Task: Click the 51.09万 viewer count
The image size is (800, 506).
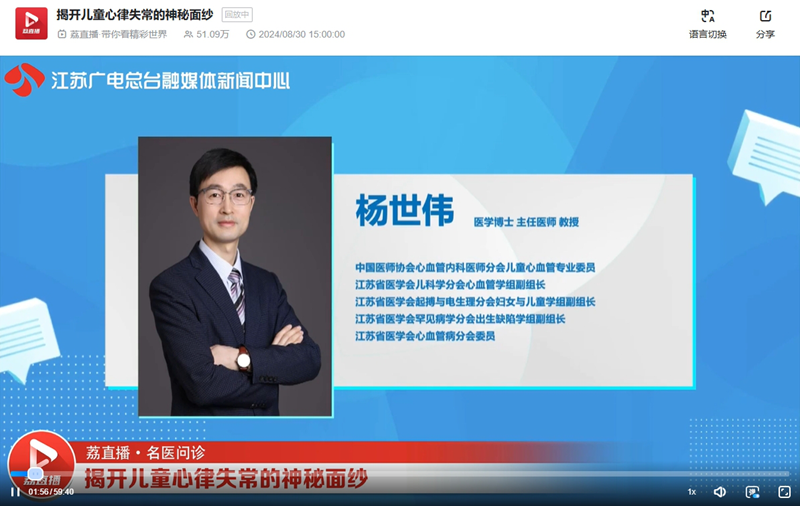Action: pos(213,34)
